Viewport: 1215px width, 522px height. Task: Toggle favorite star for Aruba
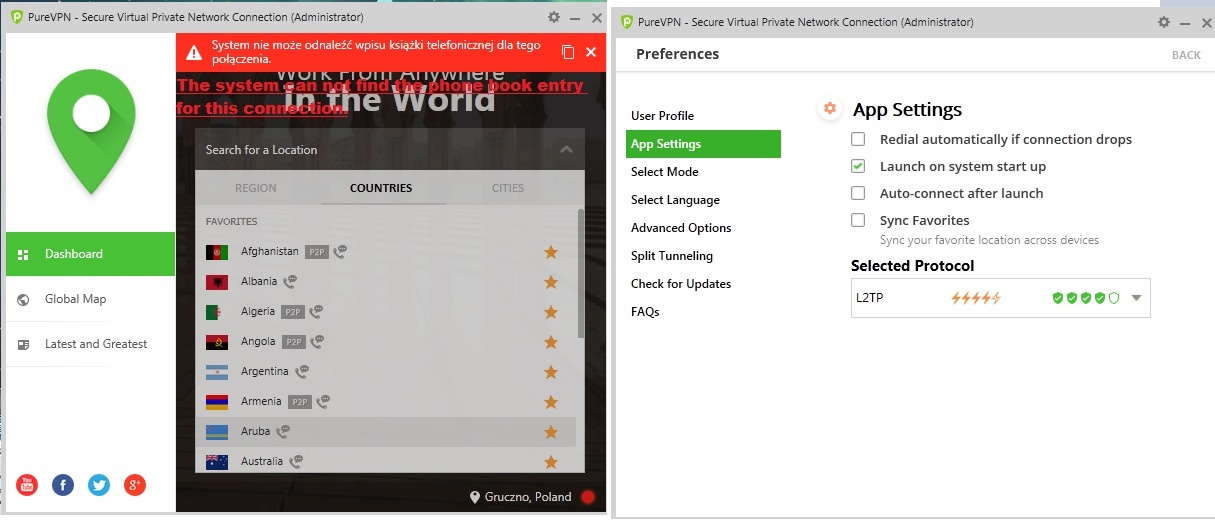point(550,432)
